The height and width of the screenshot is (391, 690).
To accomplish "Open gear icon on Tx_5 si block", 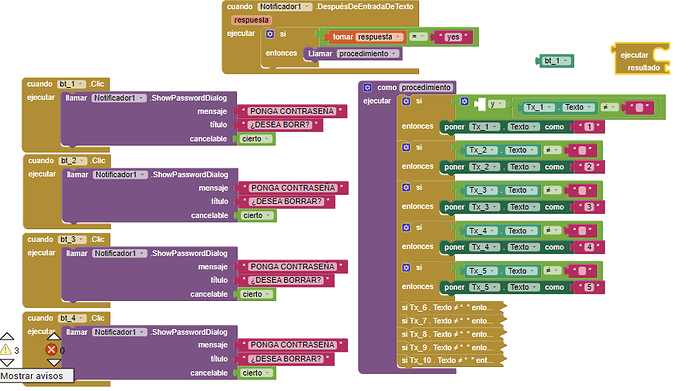I will coord(406,267).
